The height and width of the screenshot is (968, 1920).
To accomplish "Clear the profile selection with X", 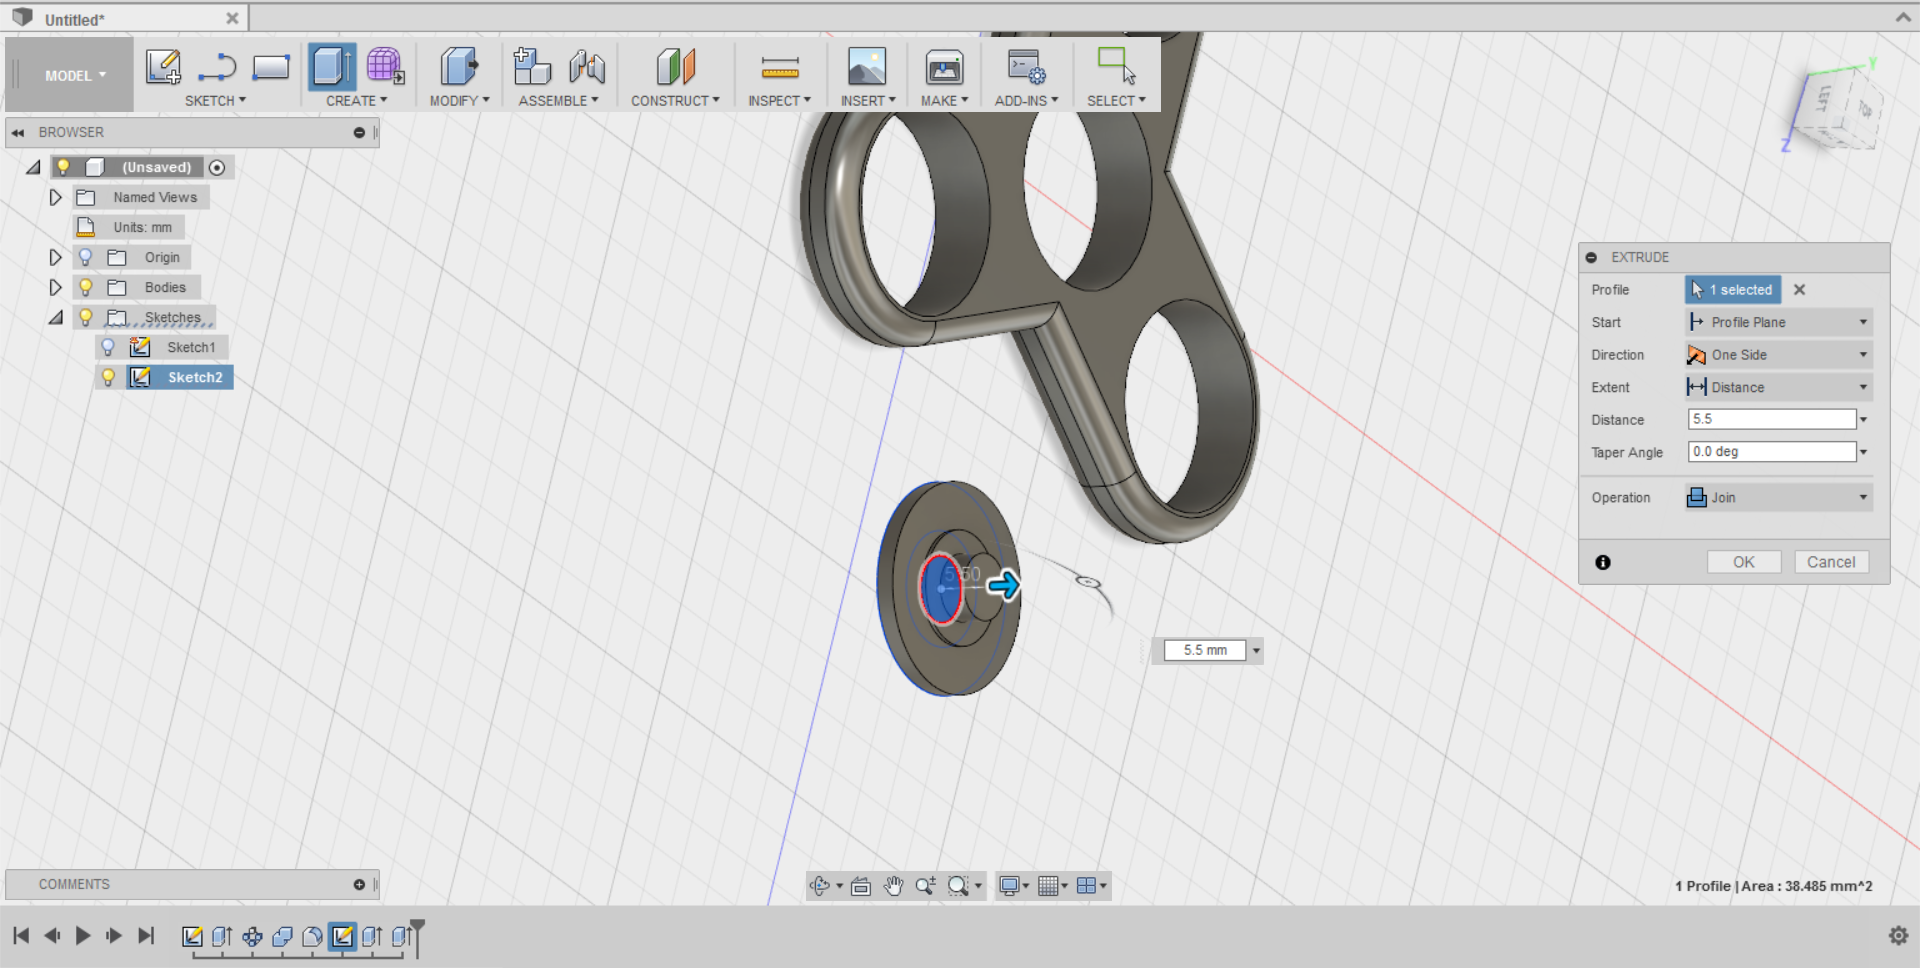I will [x=1799, y=290].
